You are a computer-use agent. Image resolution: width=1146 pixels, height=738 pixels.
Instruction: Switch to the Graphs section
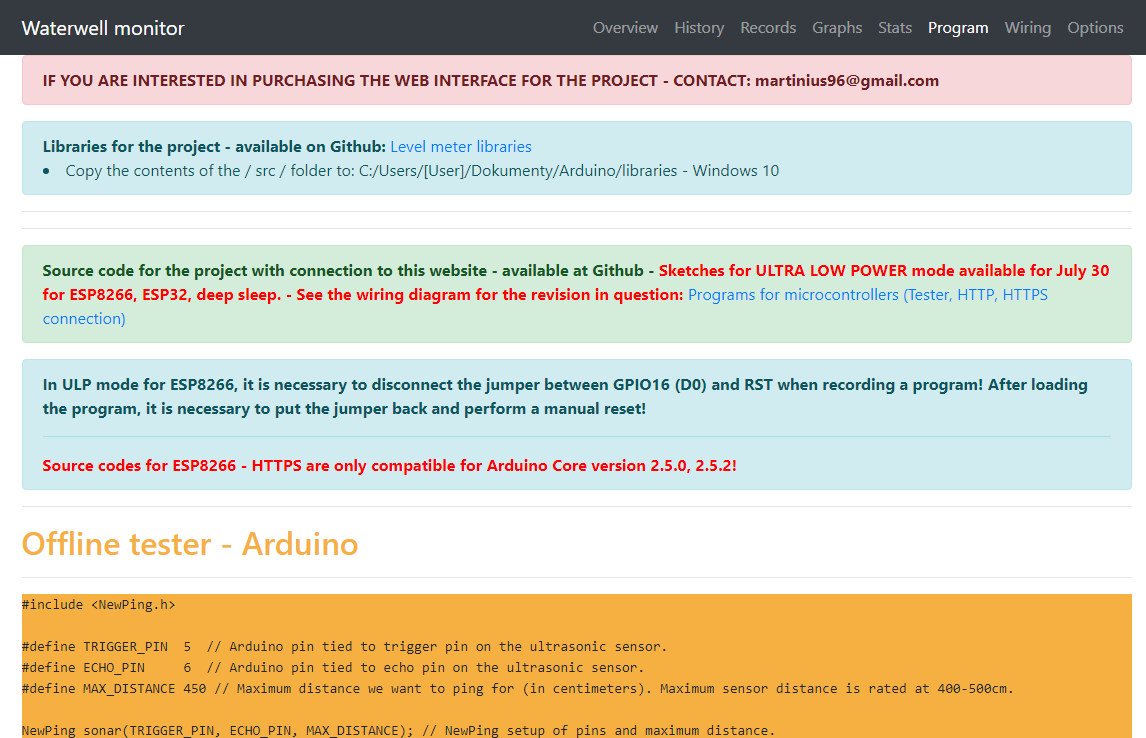tap(837, 28)
